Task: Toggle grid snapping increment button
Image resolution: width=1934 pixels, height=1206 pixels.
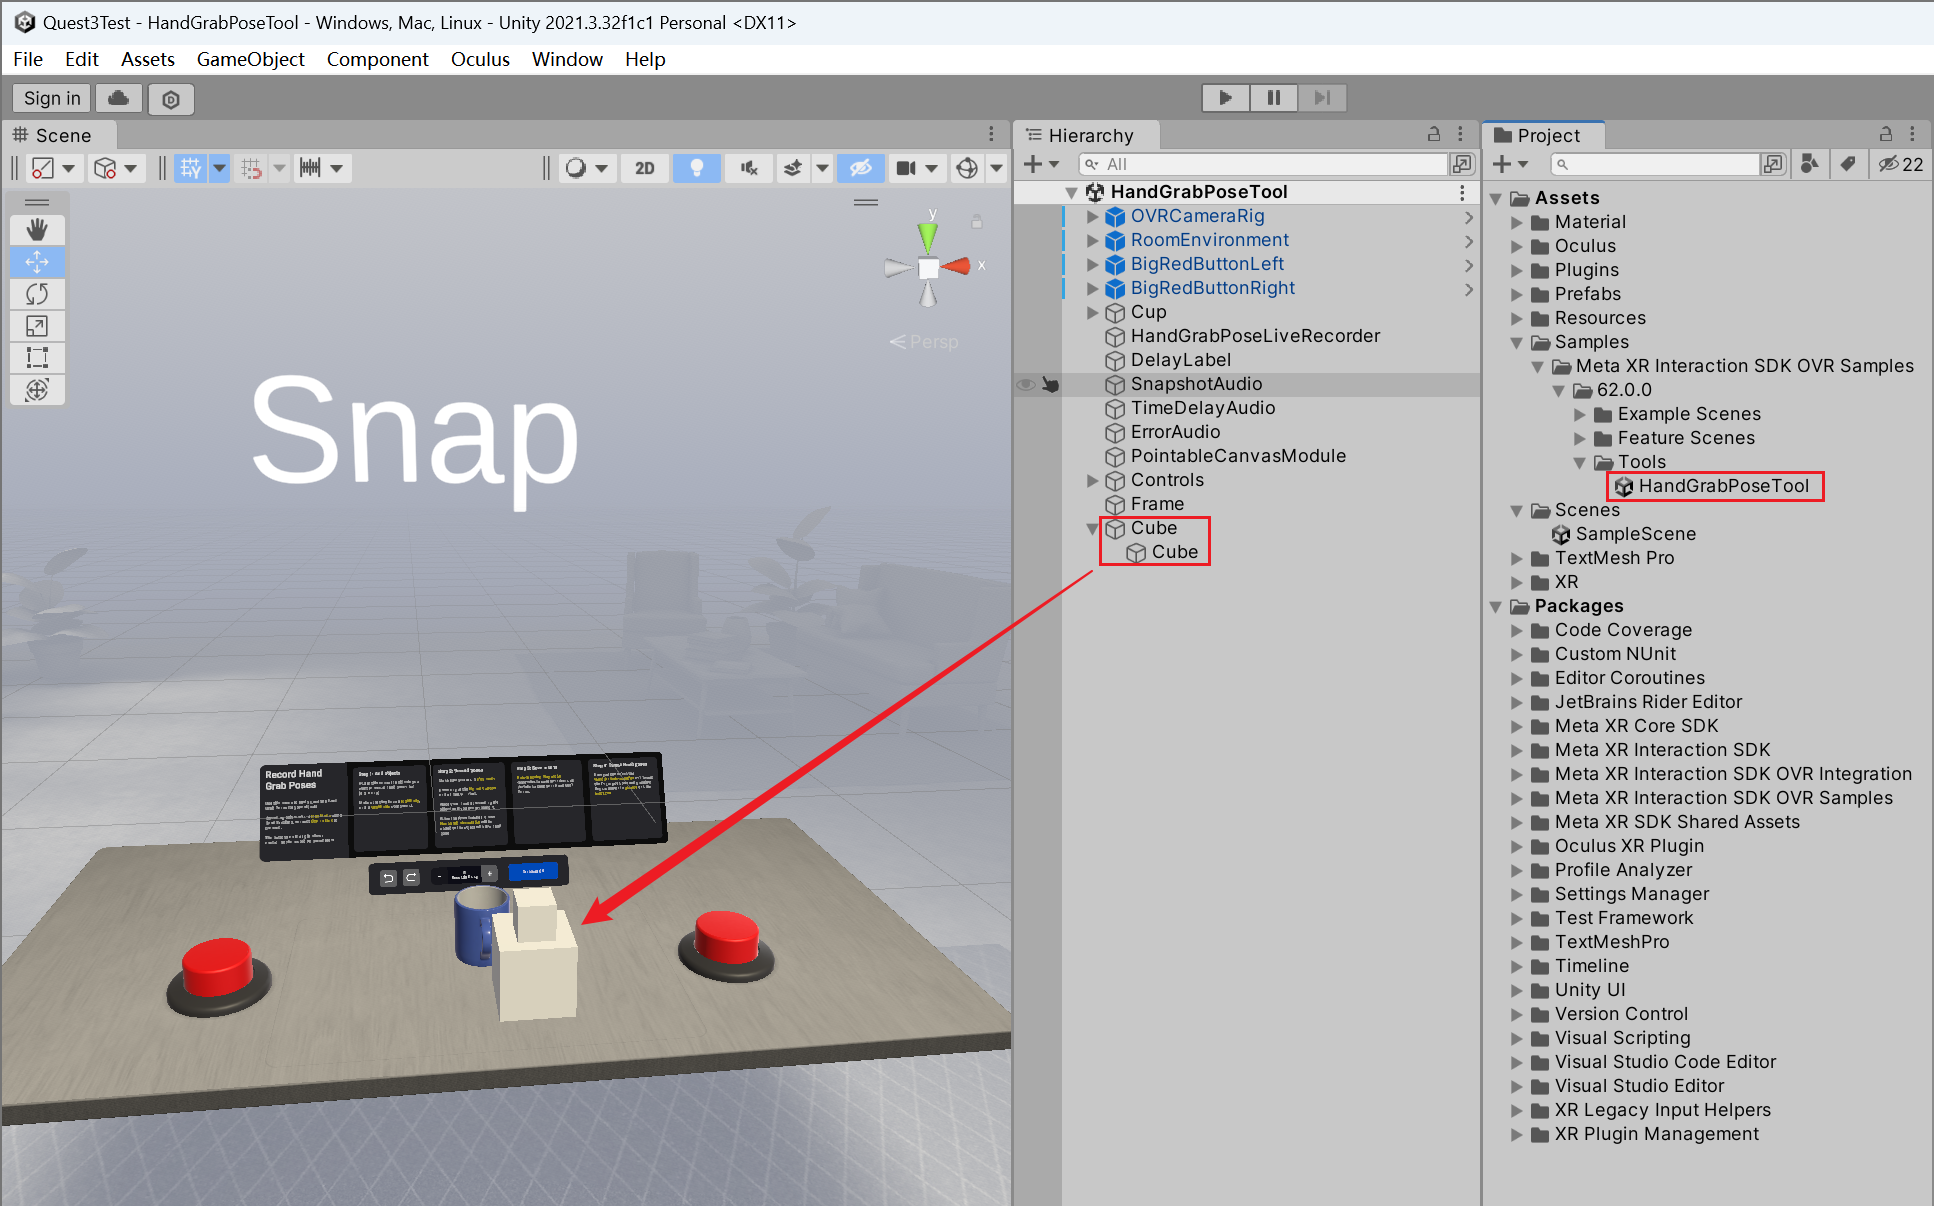Action: pos(251,168)
